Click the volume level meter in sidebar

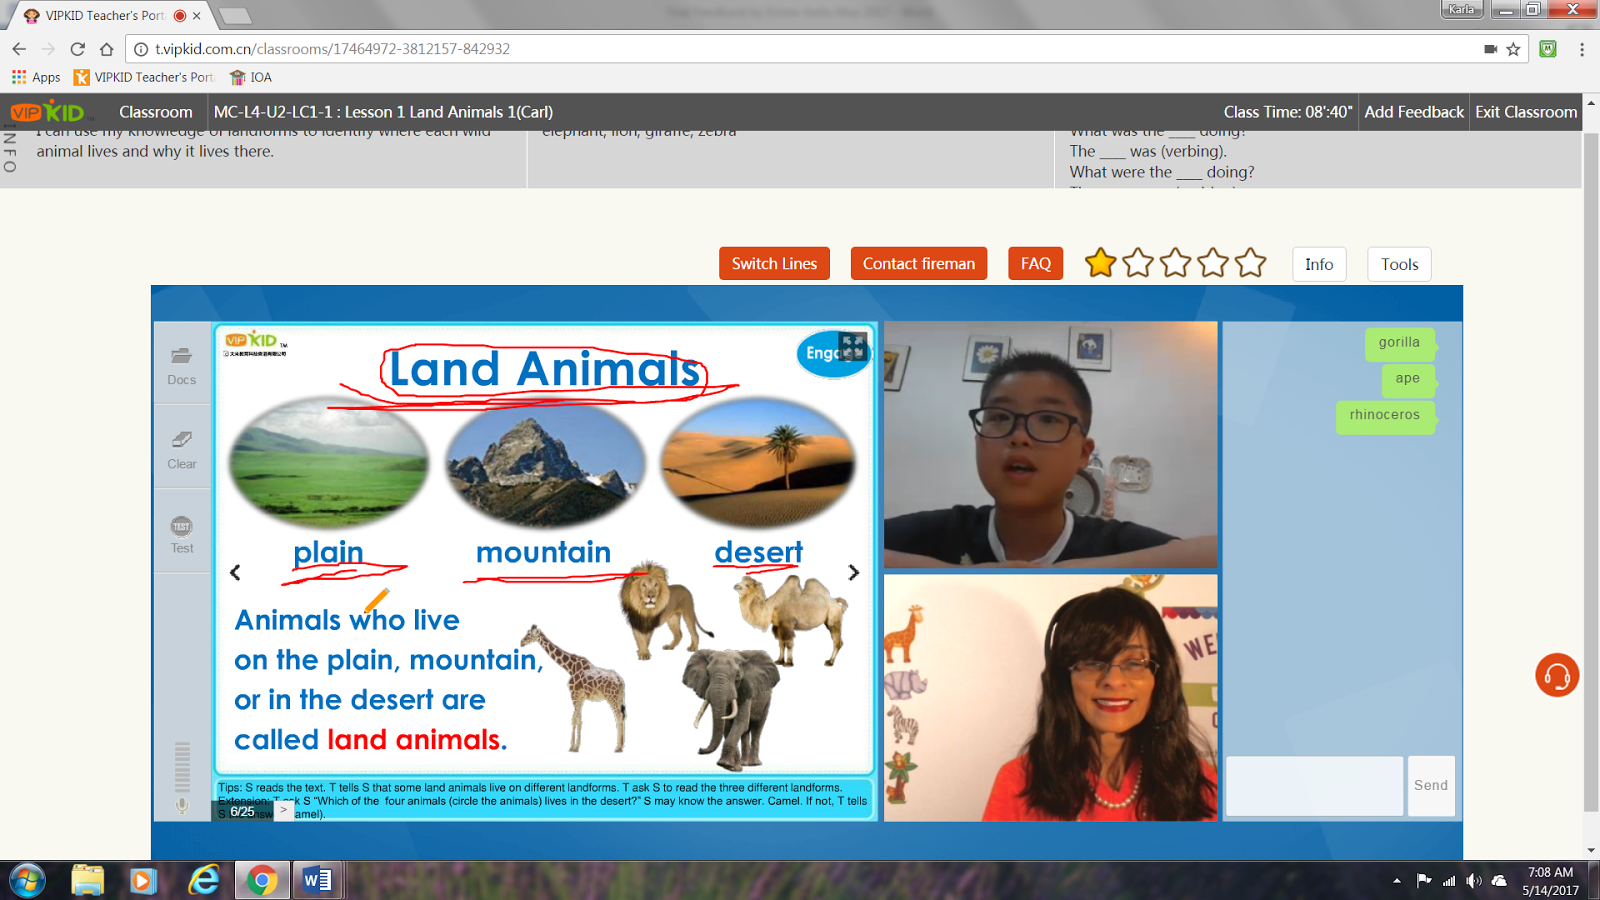[182, 767]
